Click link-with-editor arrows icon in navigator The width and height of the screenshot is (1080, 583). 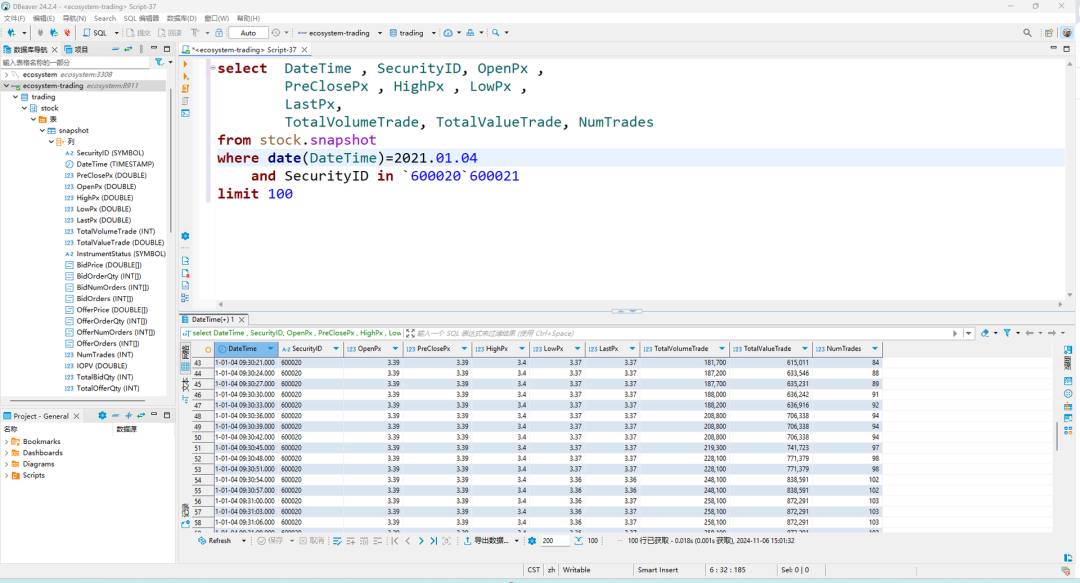(128, 49)
